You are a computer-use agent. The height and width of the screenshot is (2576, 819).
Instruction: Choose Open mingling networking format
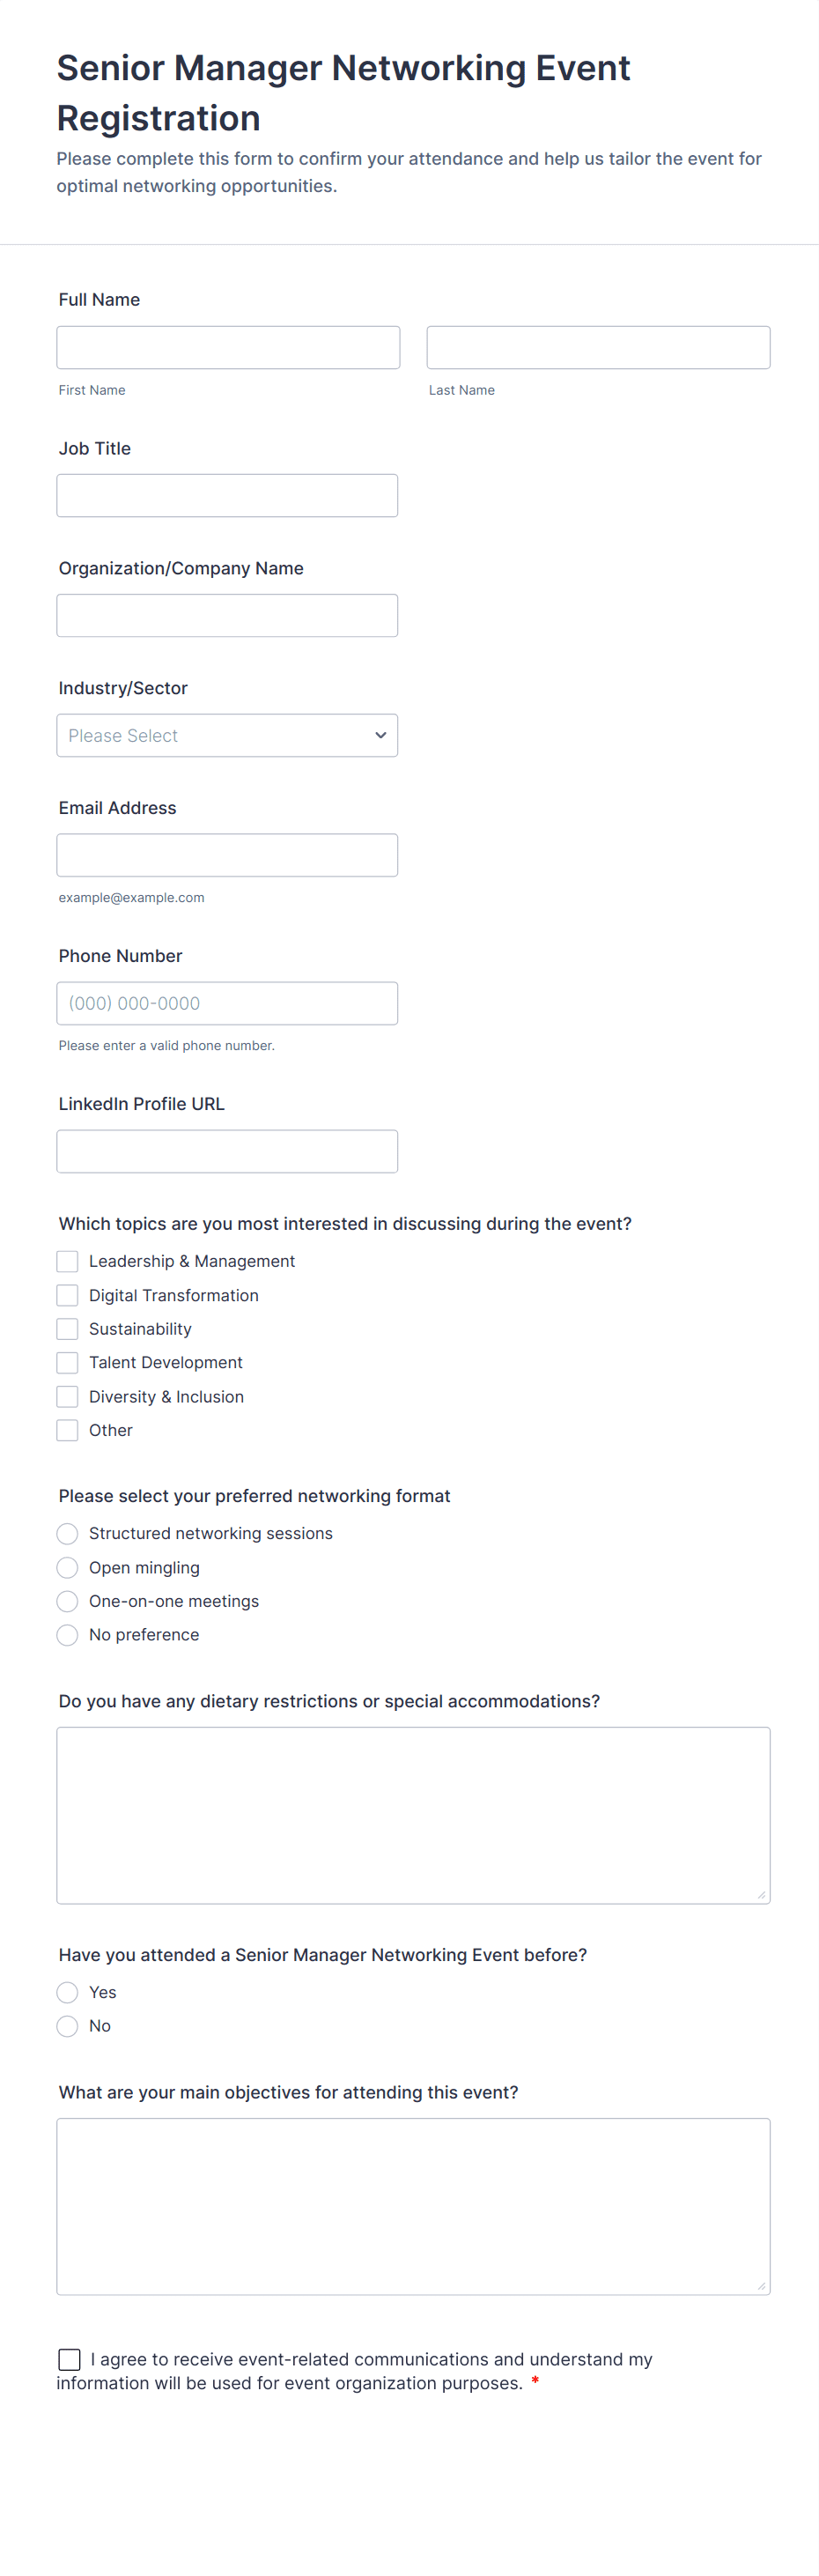(67, 1567)
